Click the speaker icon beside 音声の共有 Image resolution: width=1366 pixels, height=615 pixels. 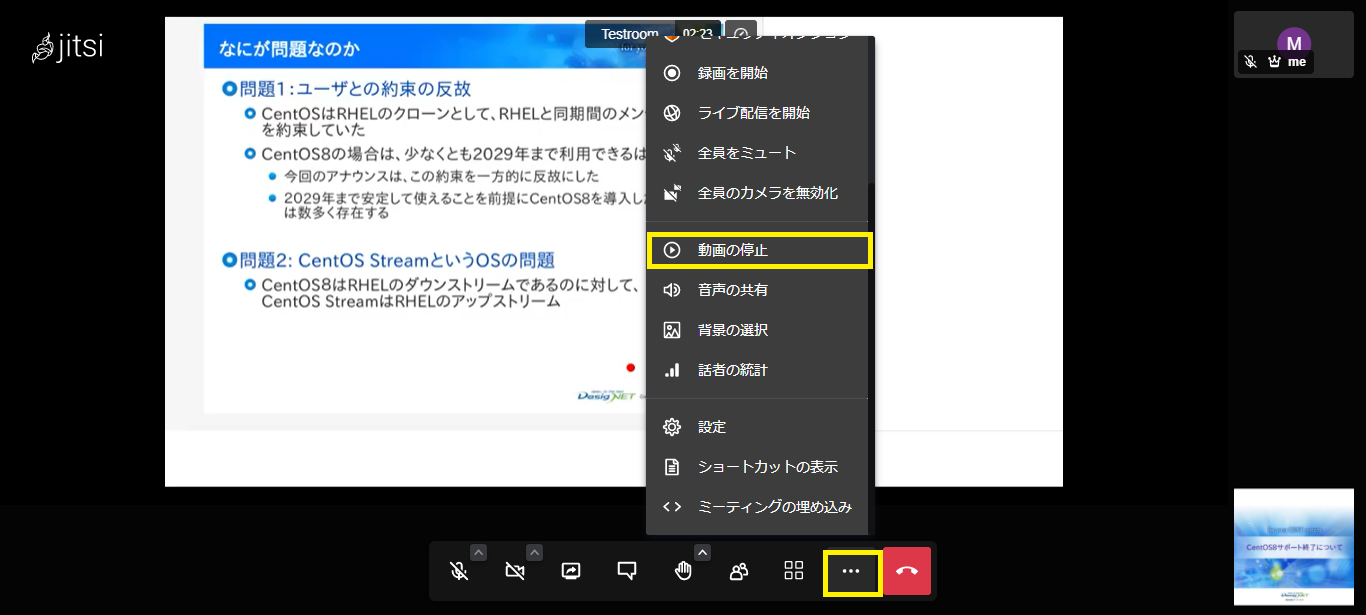(672, 290)
